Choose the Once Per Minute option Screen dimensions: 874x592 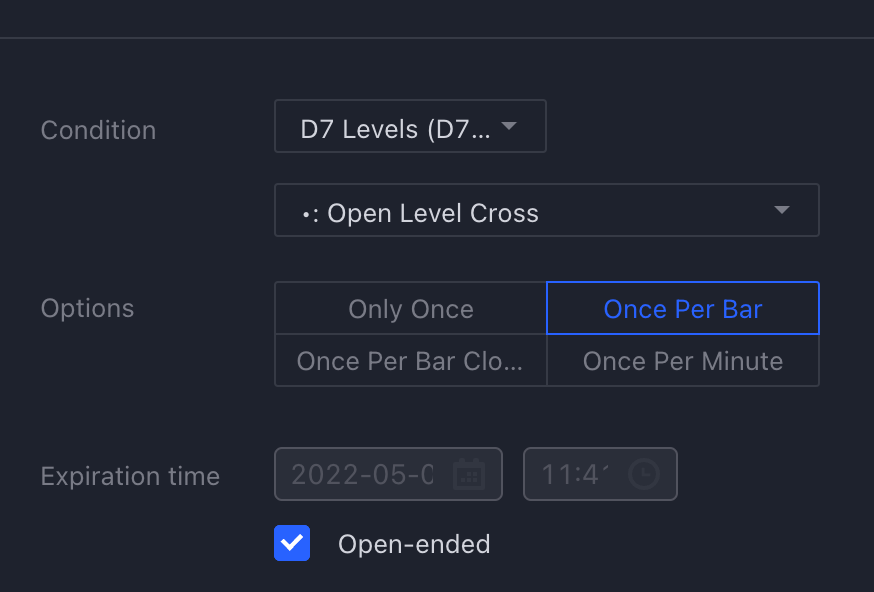tap(683, 361)
